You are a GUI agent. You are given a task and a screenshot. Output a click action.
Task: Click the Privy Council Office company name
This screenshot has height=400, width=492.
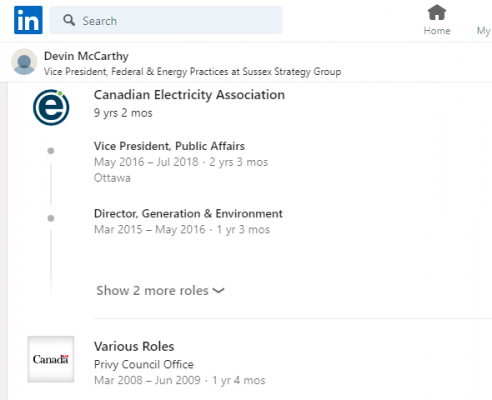[x=144, y=364]
